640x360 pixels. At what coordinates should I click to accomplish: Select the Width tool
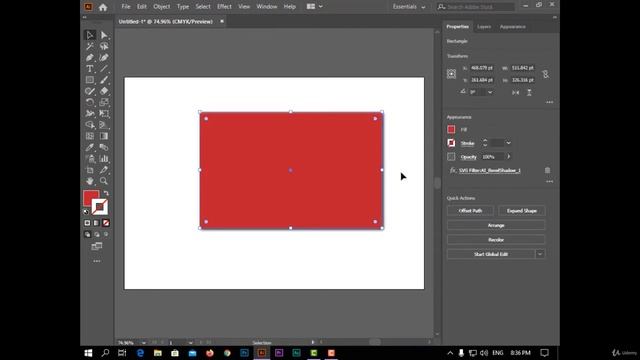pos(90,113)
